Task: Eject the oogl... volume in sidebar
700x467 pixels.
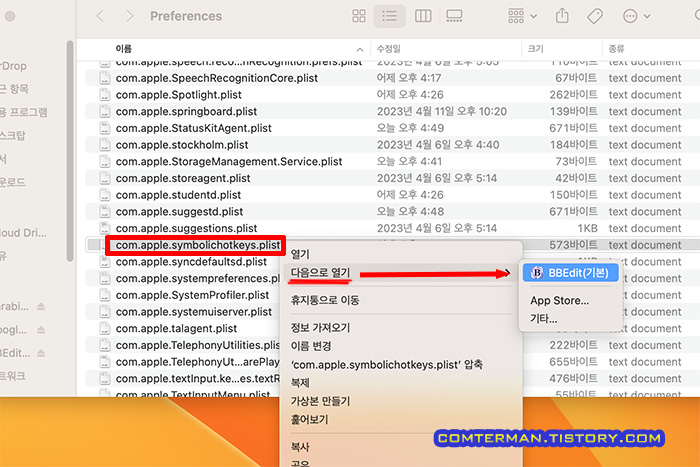Action: tap(41, 330)
